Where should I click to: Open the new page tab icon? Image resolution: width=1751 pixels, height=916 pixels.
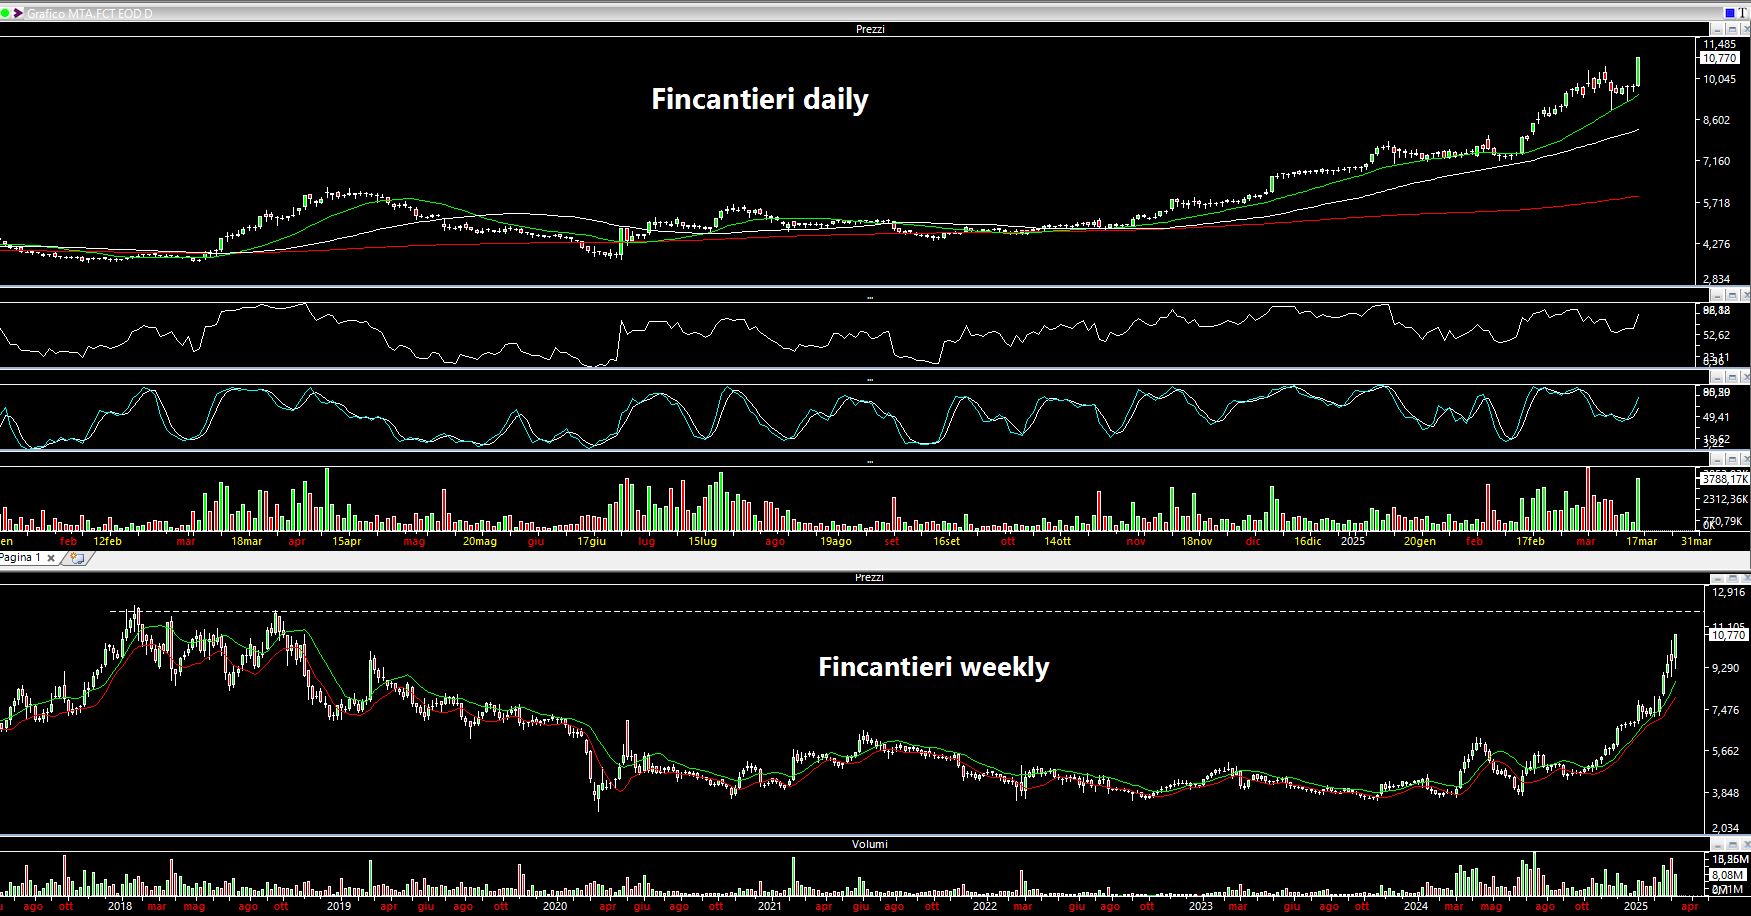click(77, 558)
